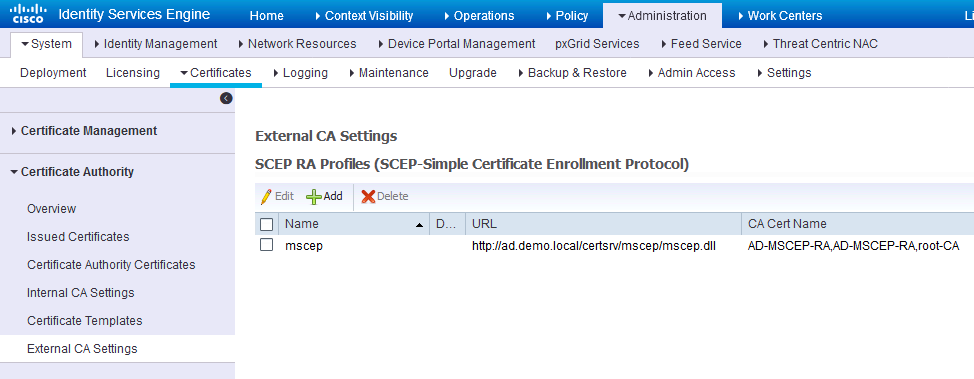Click the mscep profile name
Viewport: 974px width, 379px height.
coord(304,245)
